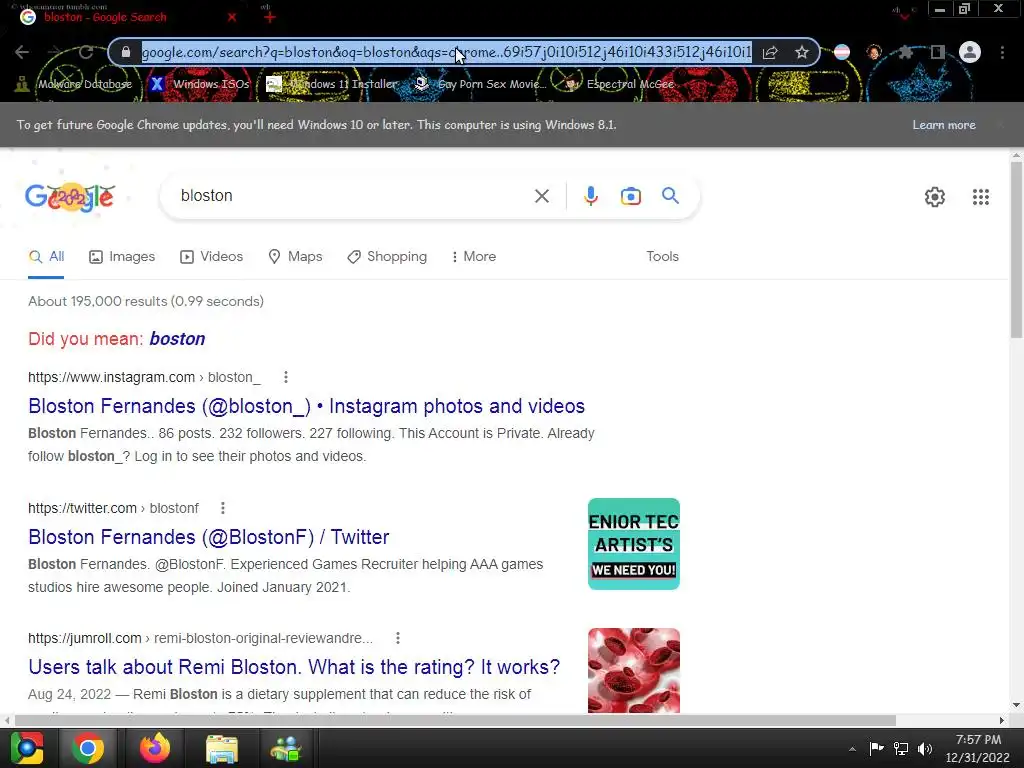Switch to the Maps tab

pyautogui.click(x=295, y=257)
